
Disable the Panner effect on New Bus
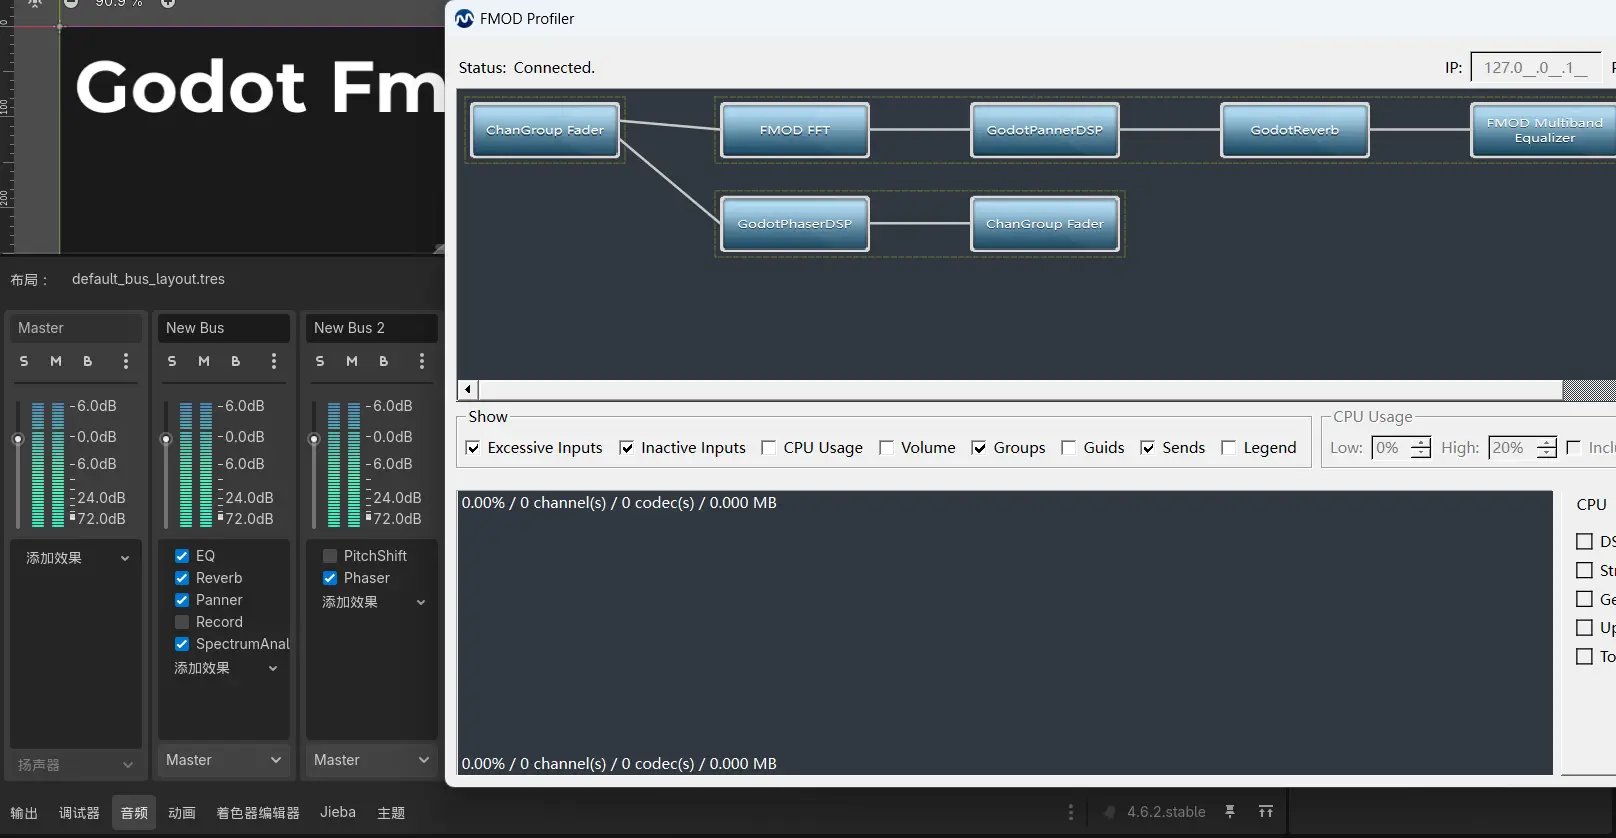pyautogui.click(x=182, y=600)
